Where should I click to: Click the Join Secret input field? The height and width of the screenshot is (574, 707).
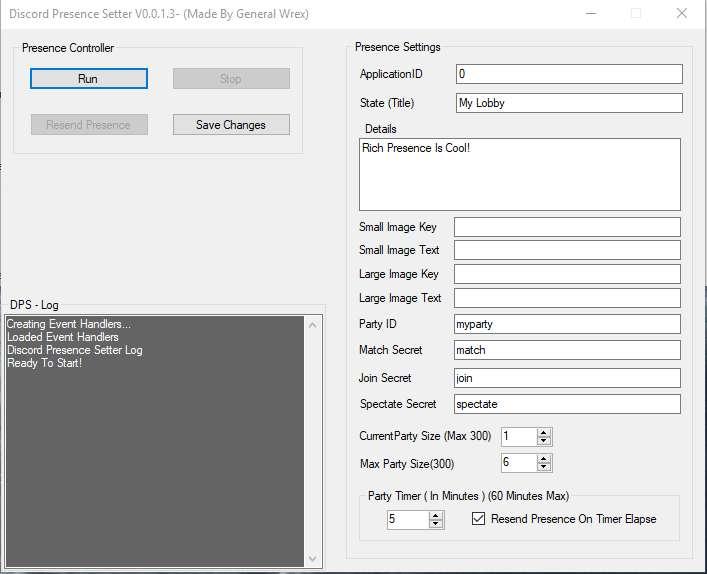(x=567, y=378)
